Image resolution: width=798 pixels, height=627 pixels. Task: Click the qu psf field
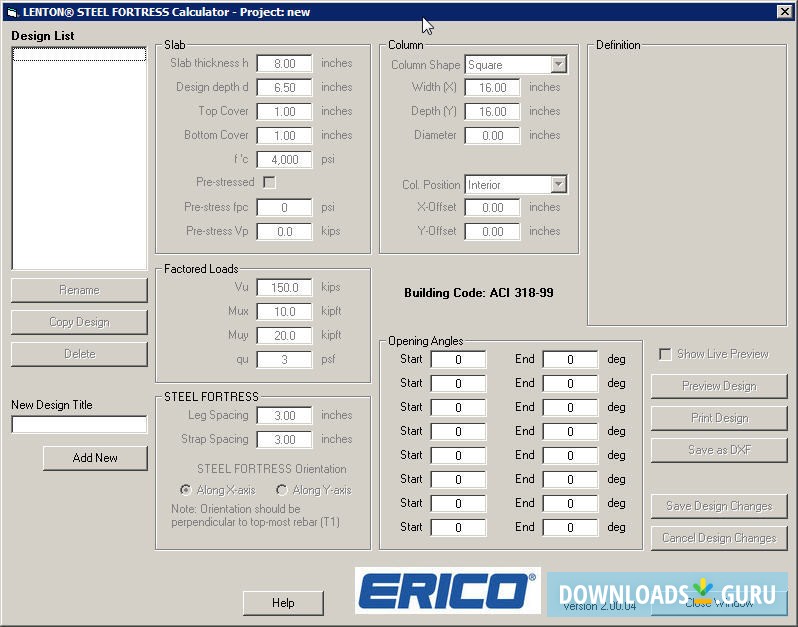[284, 359]
